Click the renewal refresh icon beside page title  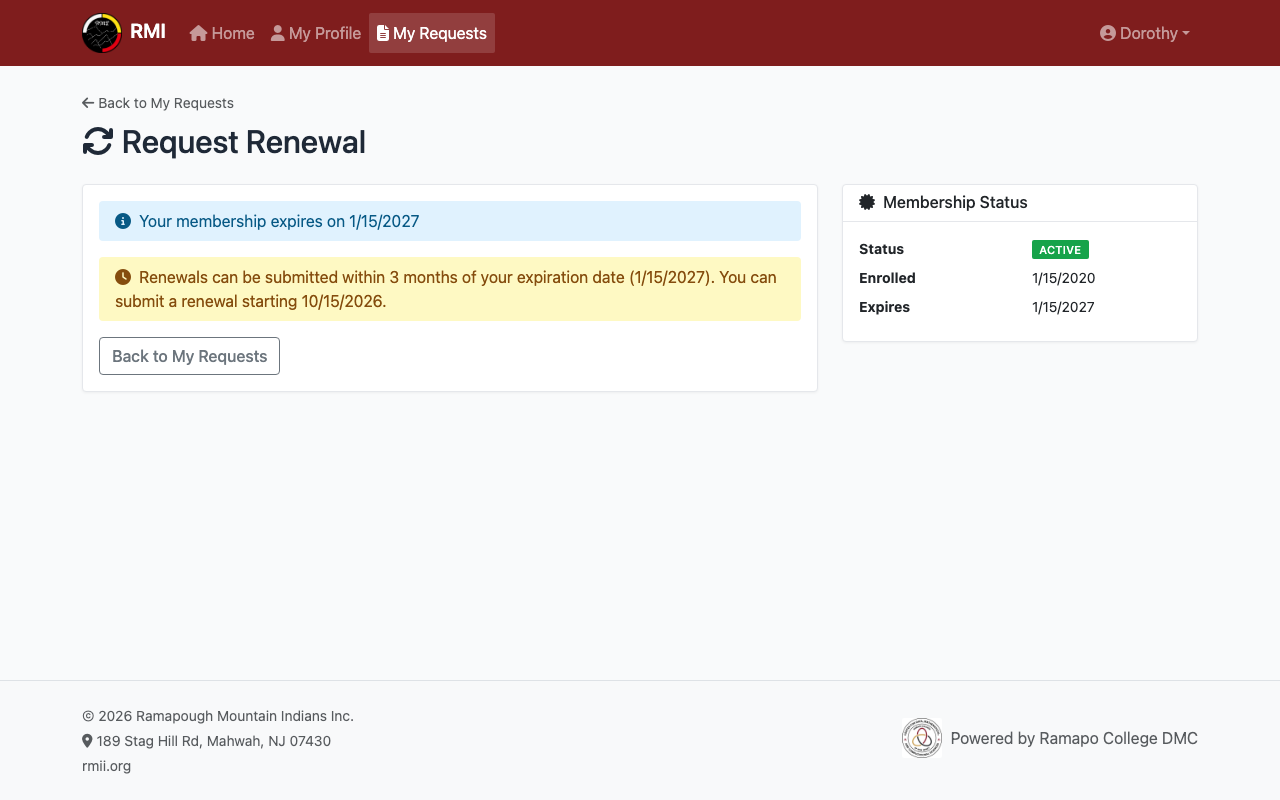click(x=98, y=141)
